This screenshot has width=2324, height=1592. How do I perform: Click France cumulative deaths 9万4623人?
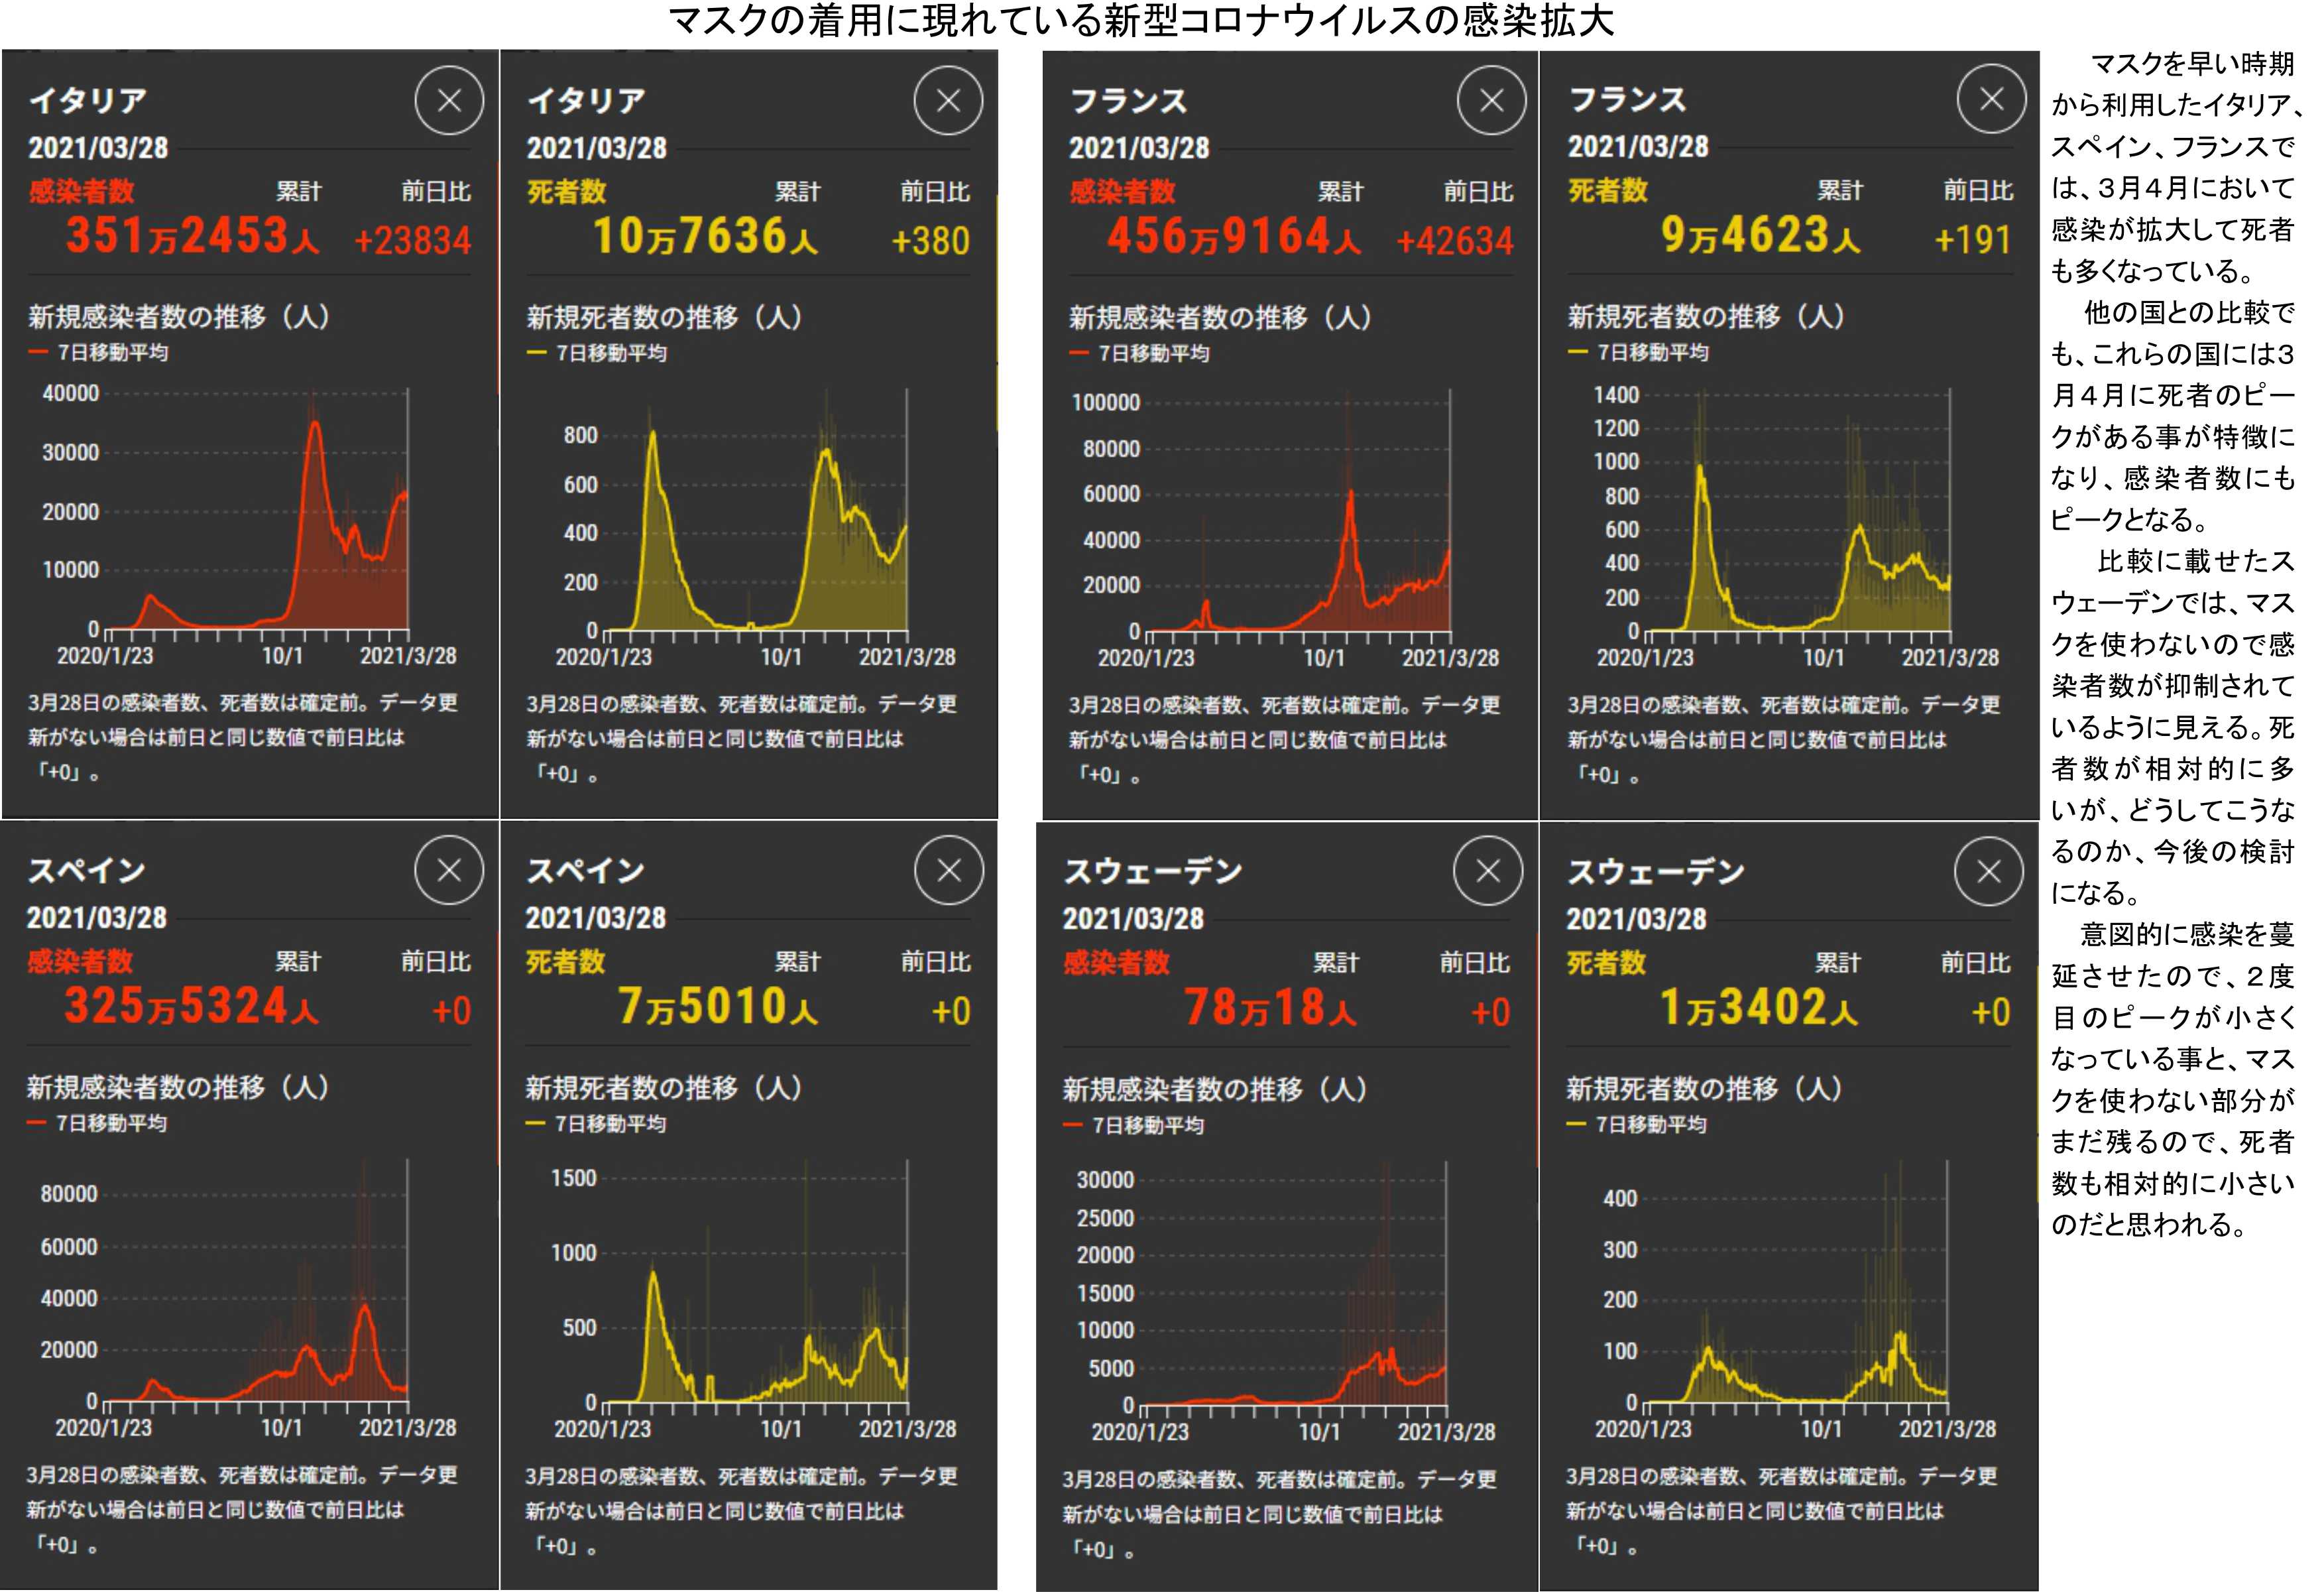[x=1760, y=236]
